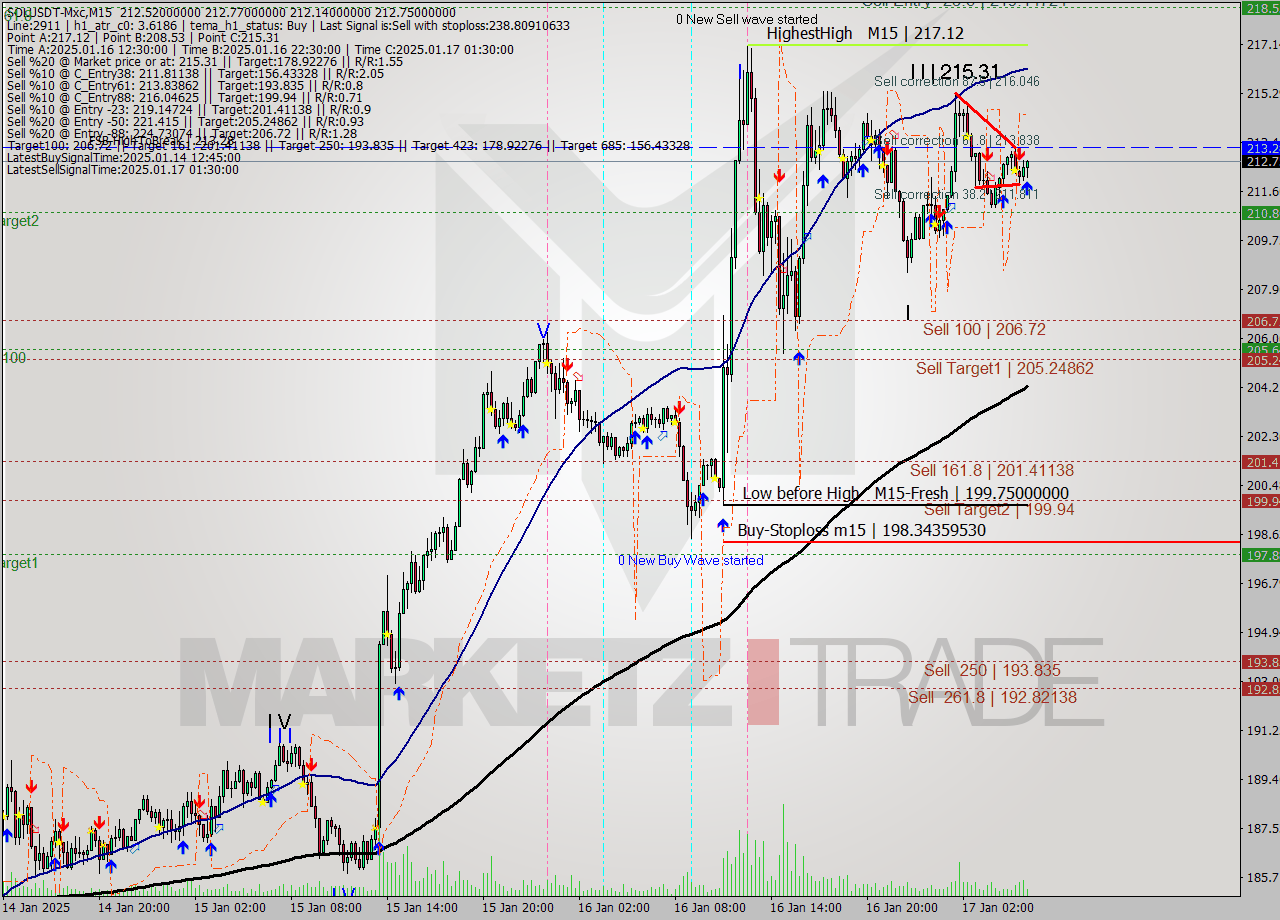This screenshot has height=920, width=1280.
Task: Click the HighestHigh M15 | 217.12 label
Action: [x=866, y=33]
